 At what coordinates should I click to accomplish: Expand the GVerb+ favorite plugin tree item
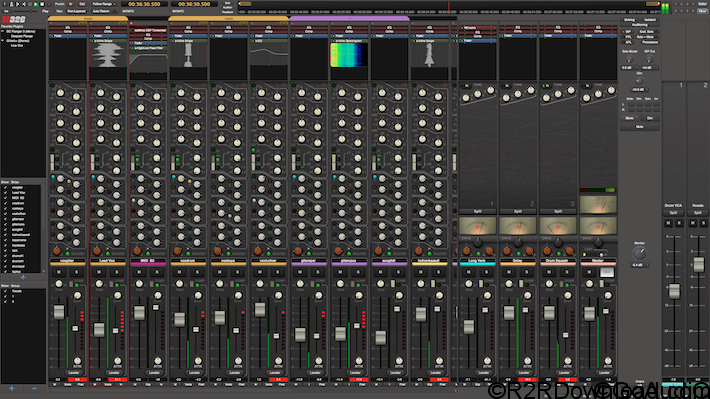[3, 41]
